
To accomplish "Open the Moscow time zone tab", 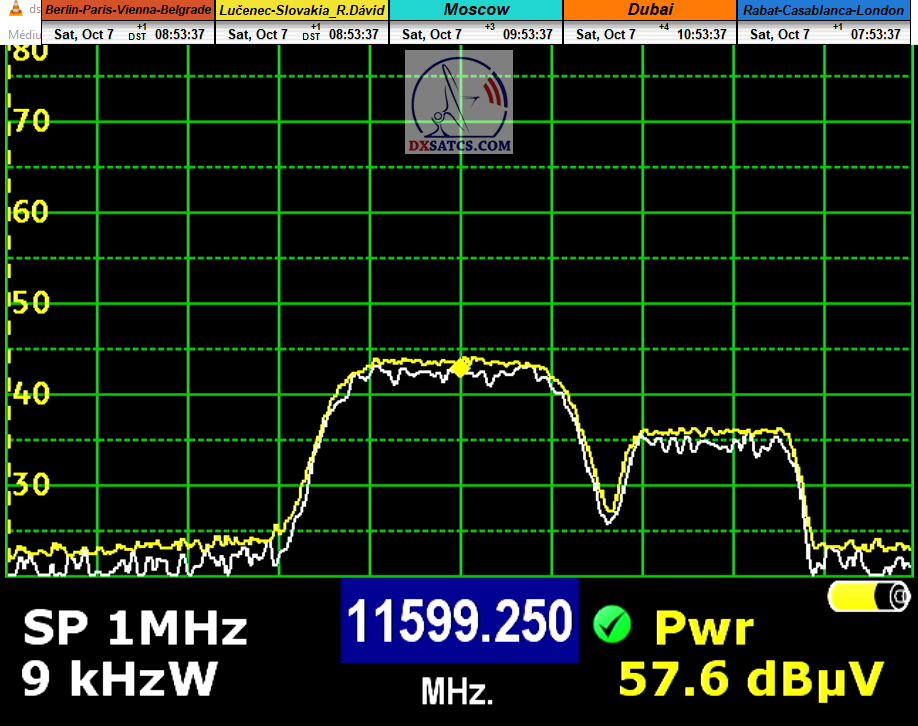I will pos(476,10).
